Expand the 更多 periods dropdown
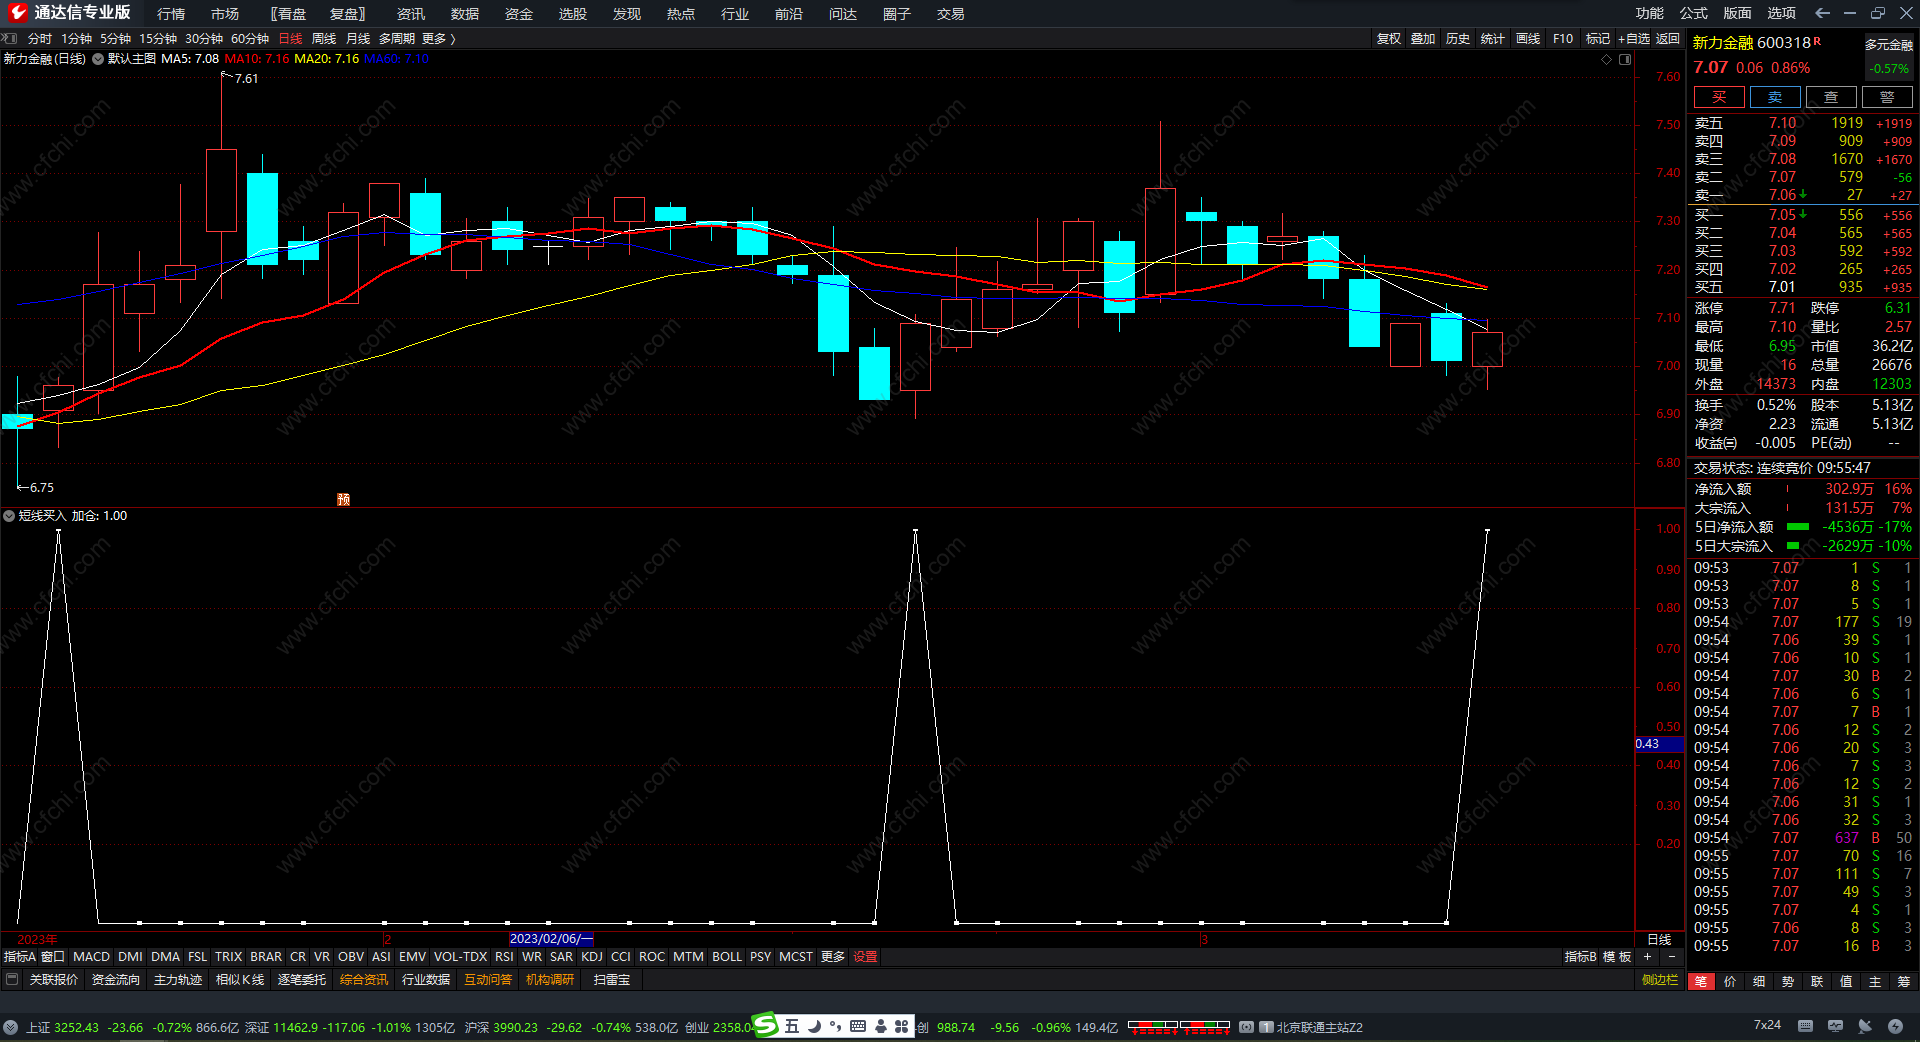Viewport: 1920px width, 1042px height. click(438, 39)
